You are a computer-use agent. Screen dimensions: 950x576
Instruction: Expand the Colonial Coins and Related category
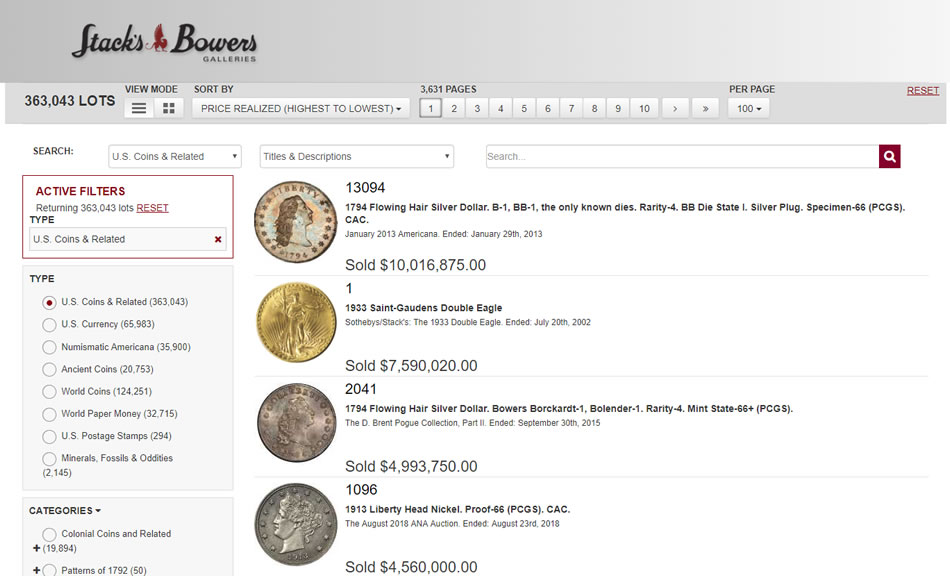37,548
